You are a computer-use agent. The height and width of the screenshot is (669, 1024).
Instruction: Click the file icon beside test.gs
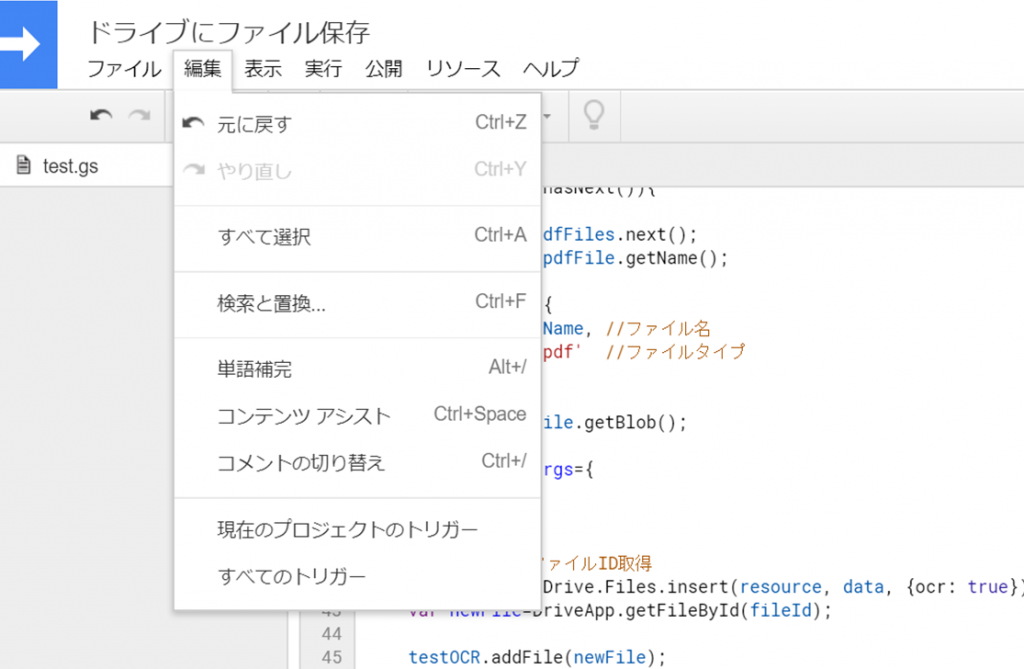24,165
